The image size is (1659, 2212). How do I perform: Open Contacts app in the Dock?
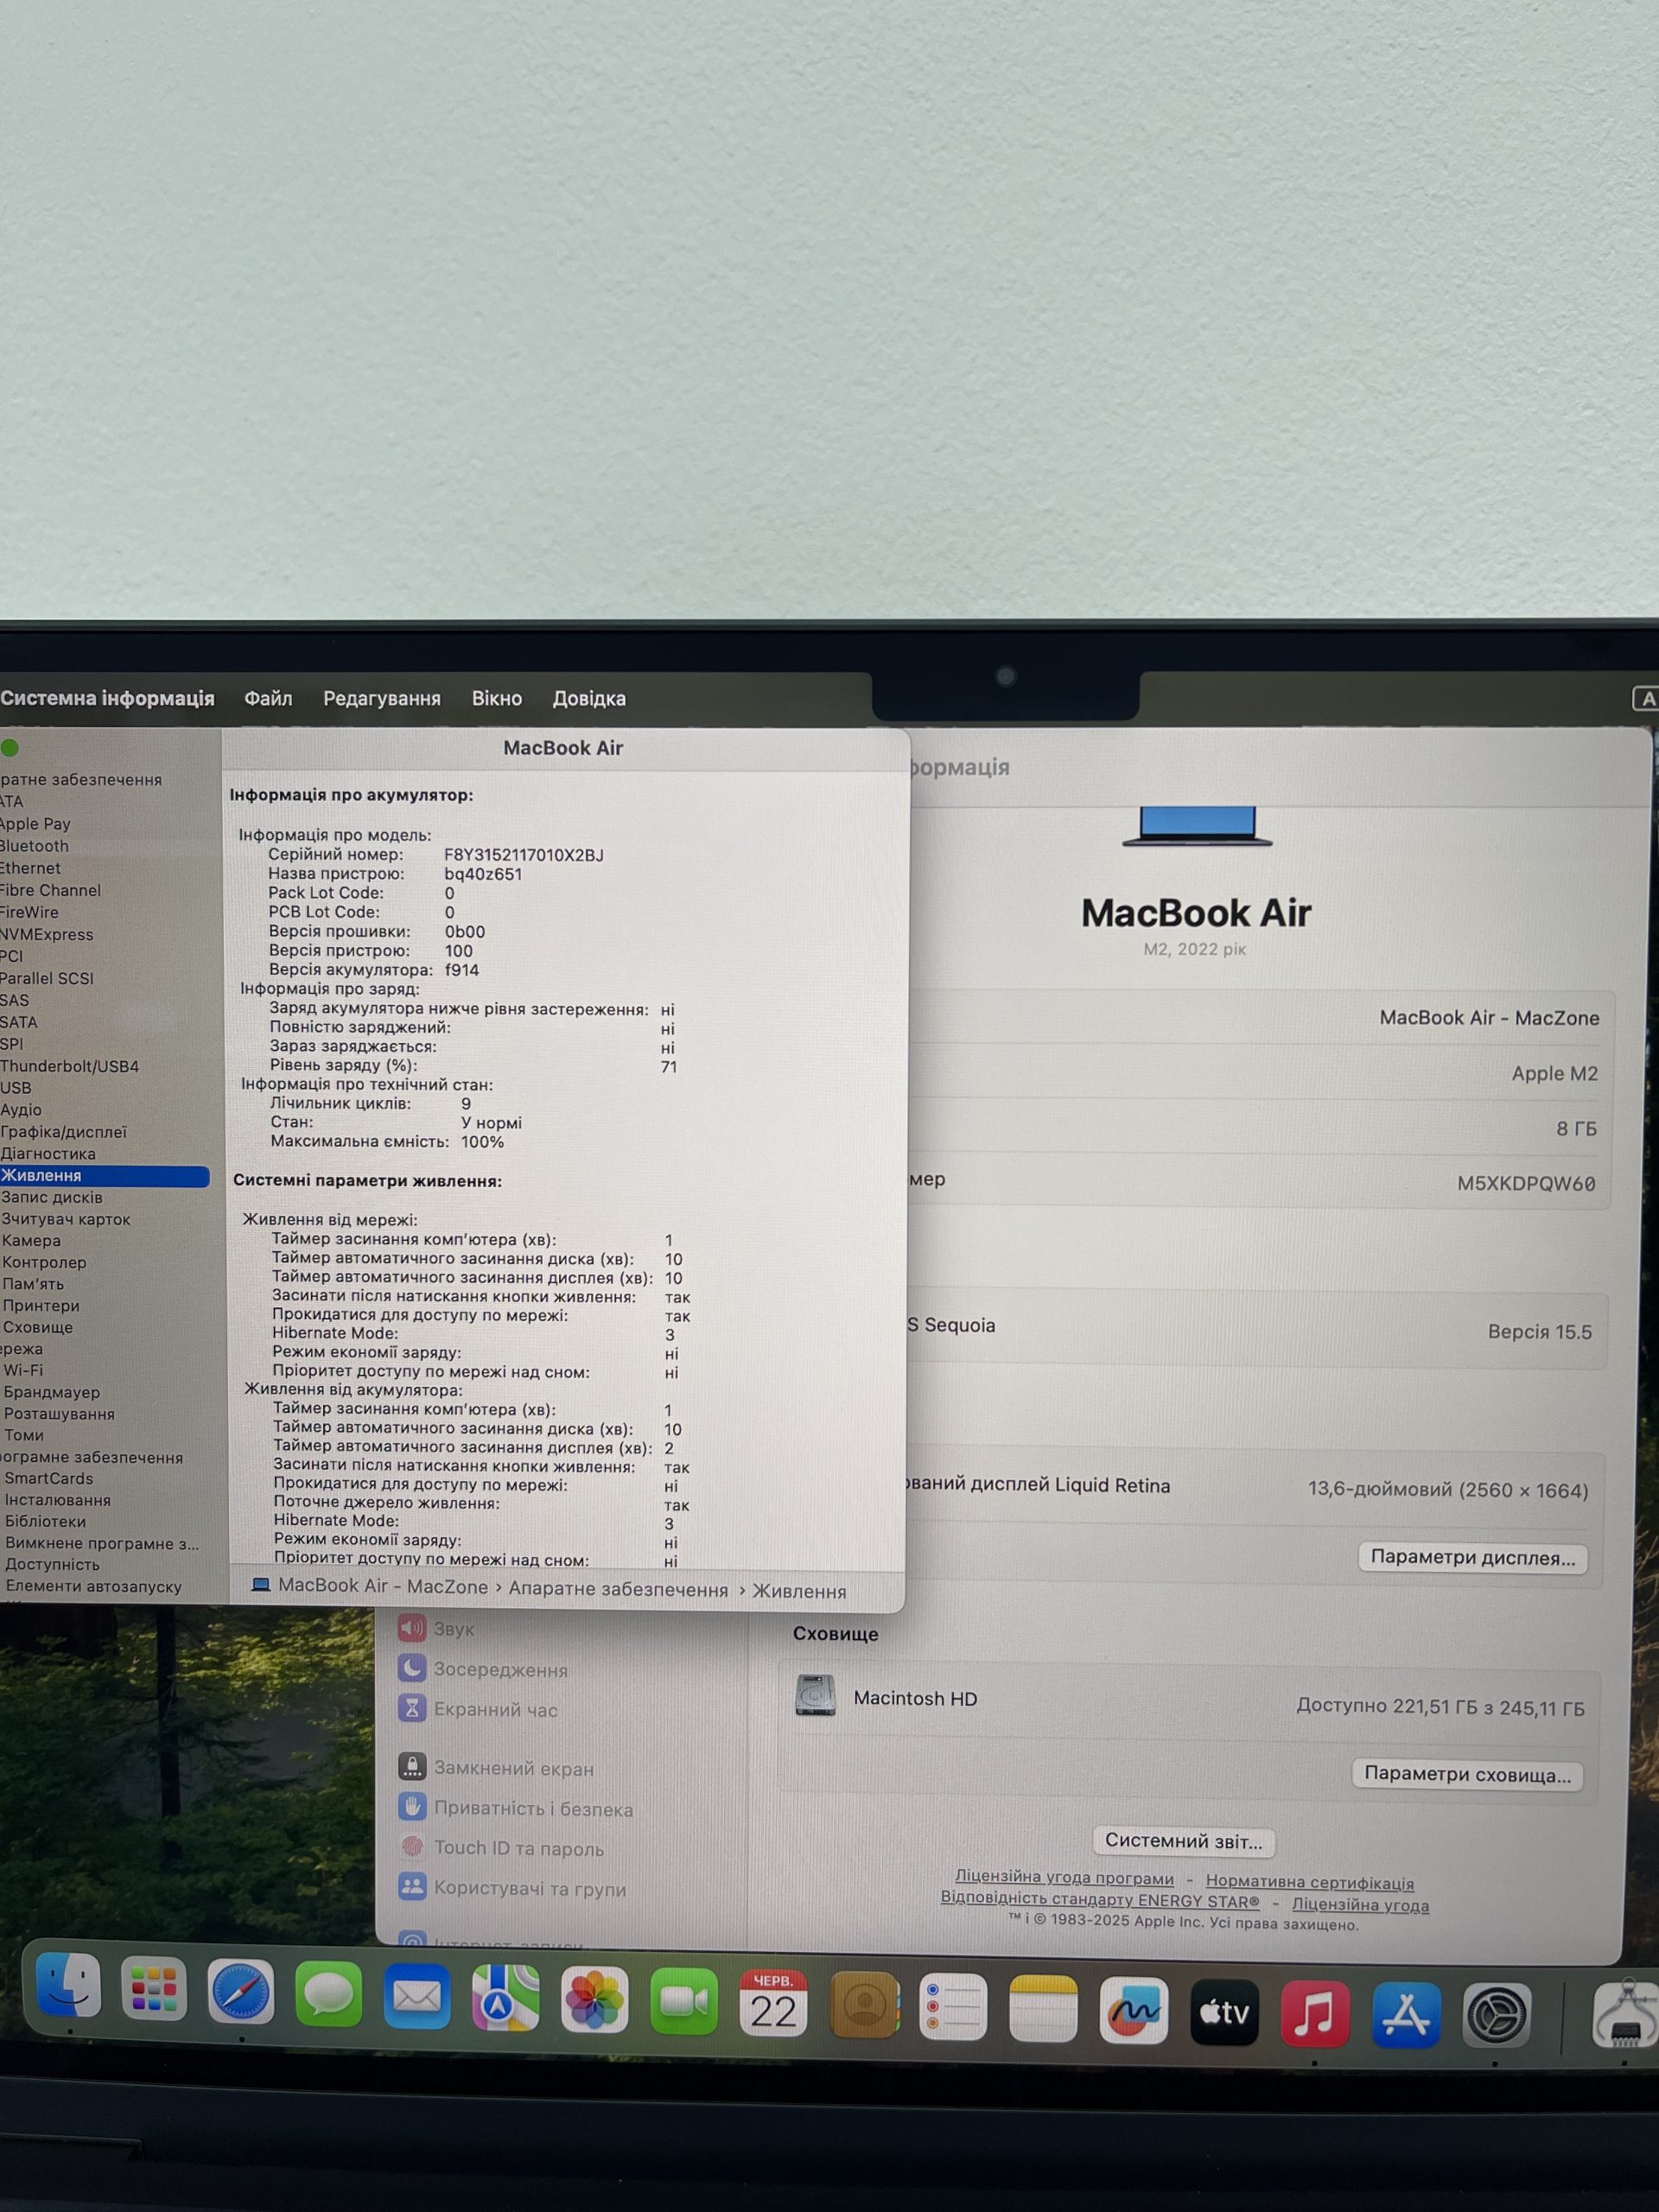point(864,2005)
